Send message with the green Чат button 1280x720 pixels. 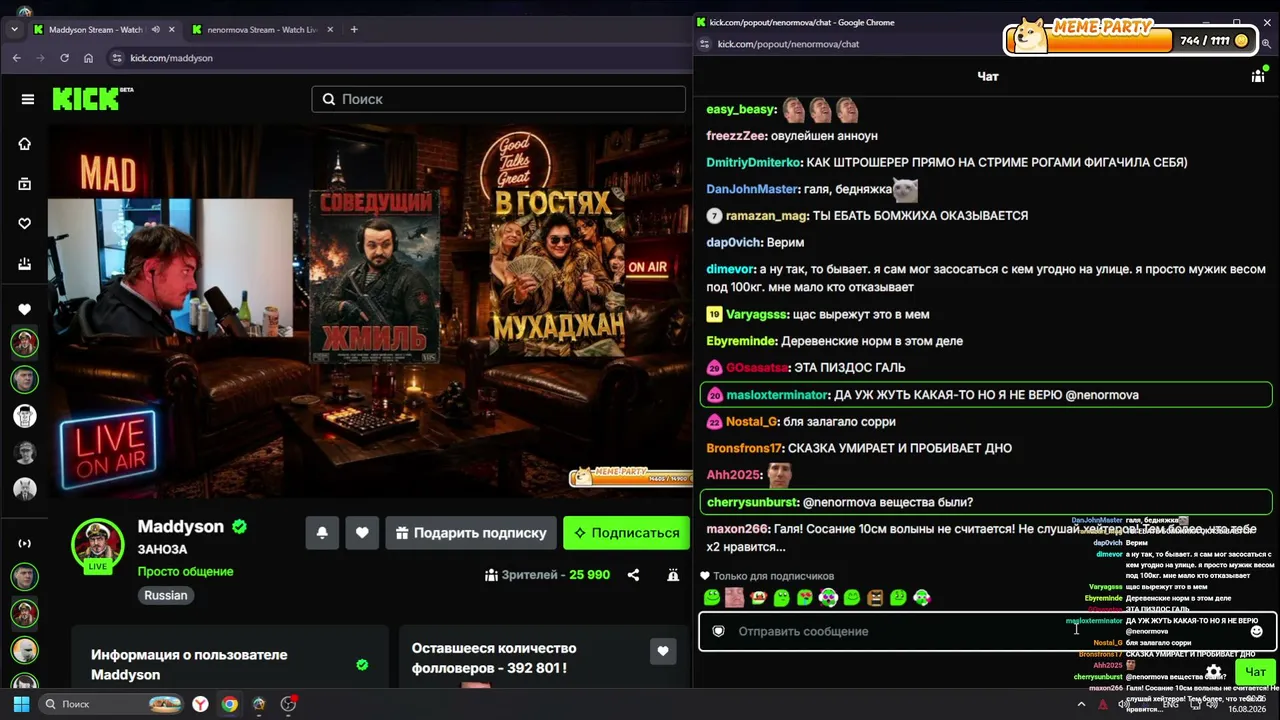pyautogui.click(x=1255, y=672)
